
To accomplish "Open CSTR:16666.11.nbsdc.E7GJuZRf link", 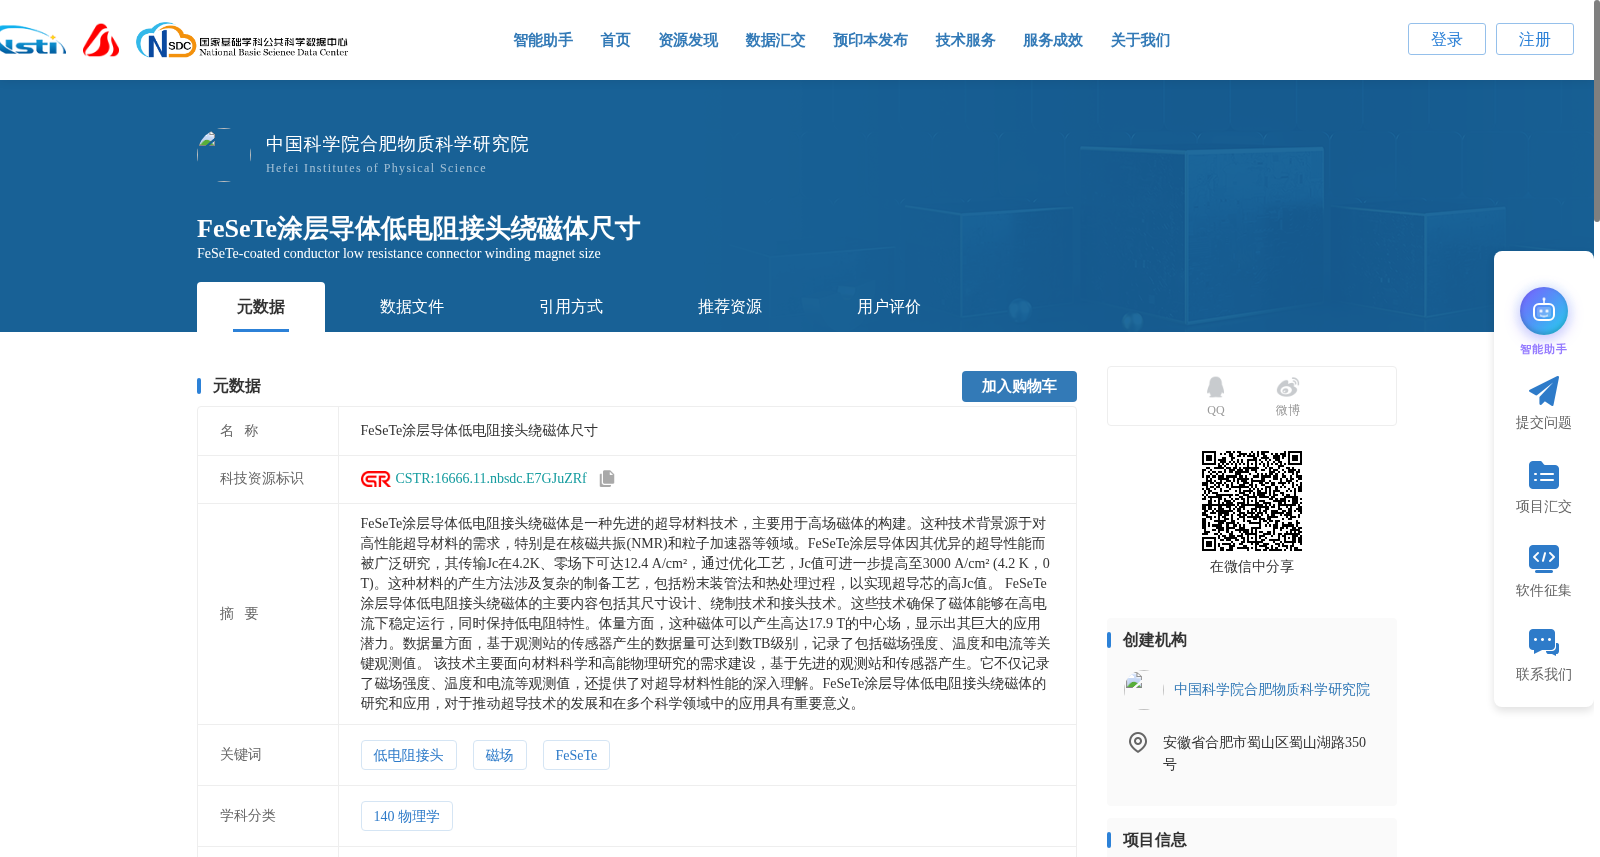I will click(x=491, y=479).
